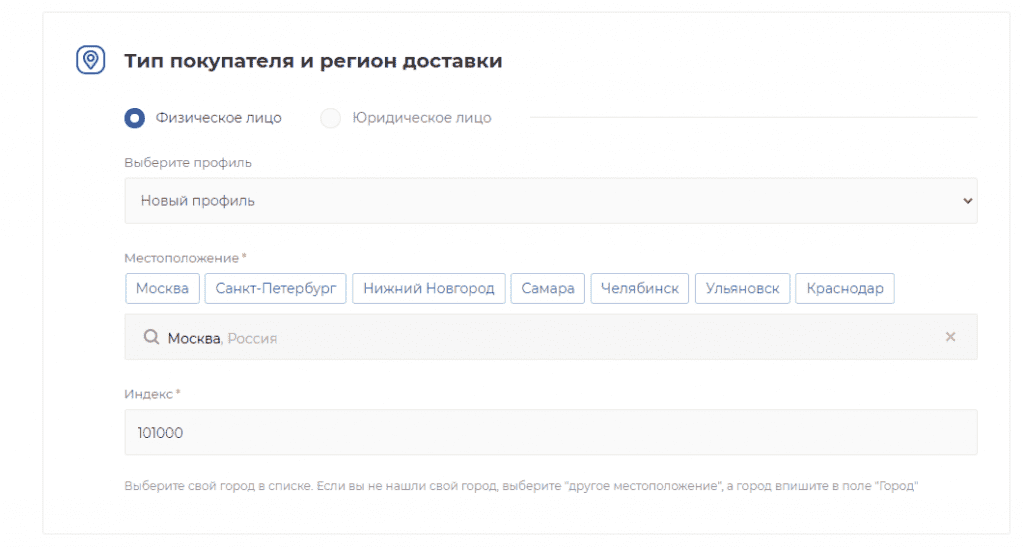Select Челябинск from the city shortcuts
Viewport: 1024px width, 547px height.
(639, 288)
